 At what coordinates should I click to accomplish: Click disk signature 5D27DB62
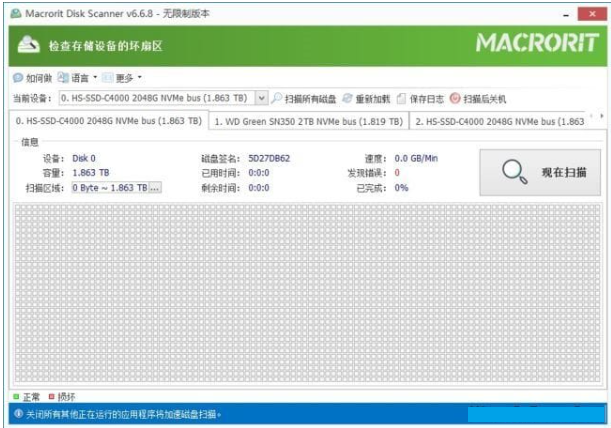(269, 158)
